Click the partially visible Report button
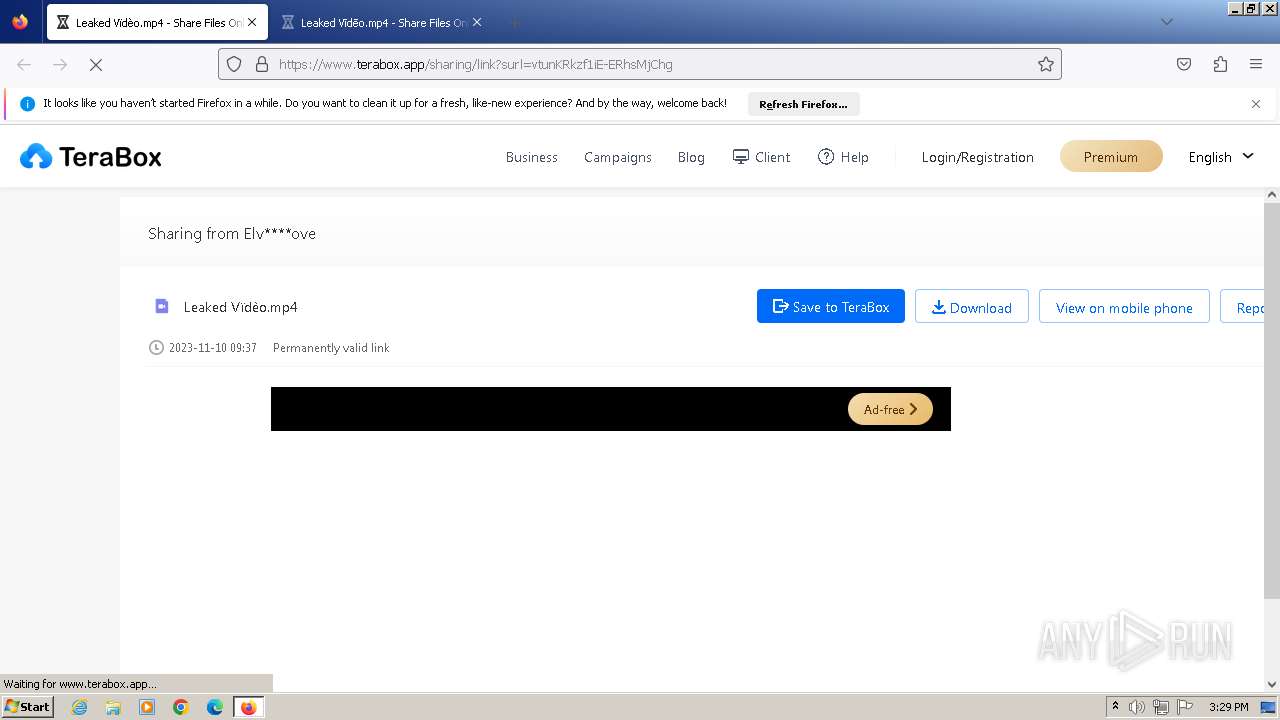1280x720 pixels. tap(1243, 307)
